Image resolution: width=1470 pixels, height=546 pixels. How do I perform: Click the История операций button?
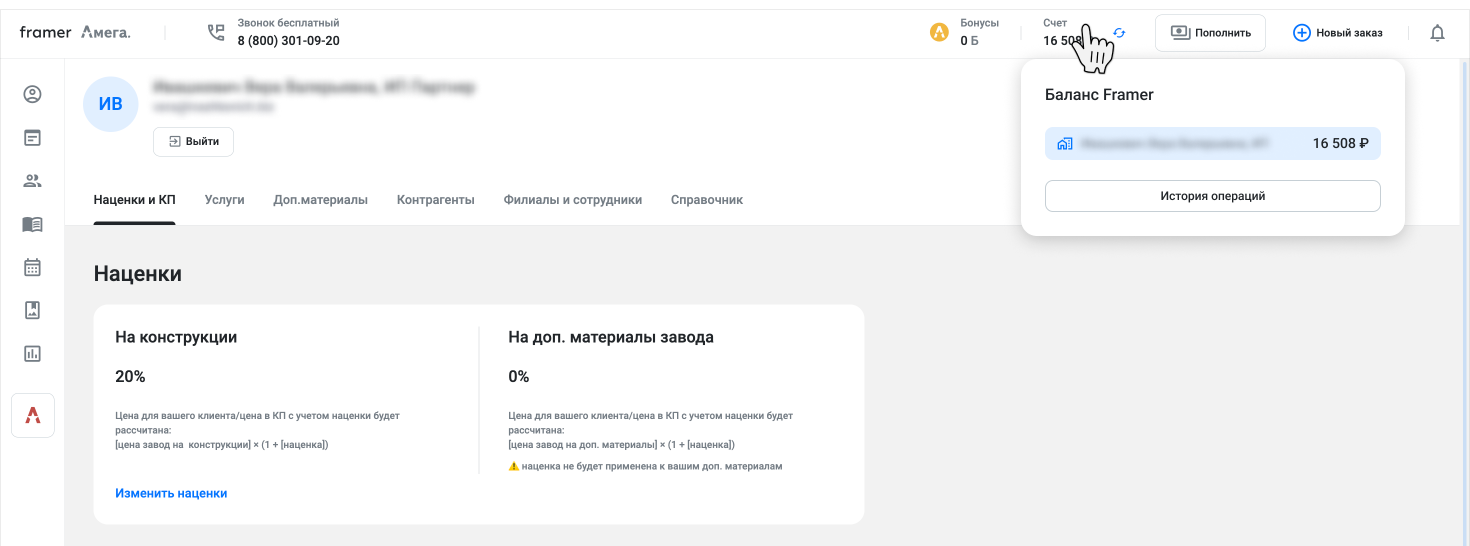tap(1212, 196)
